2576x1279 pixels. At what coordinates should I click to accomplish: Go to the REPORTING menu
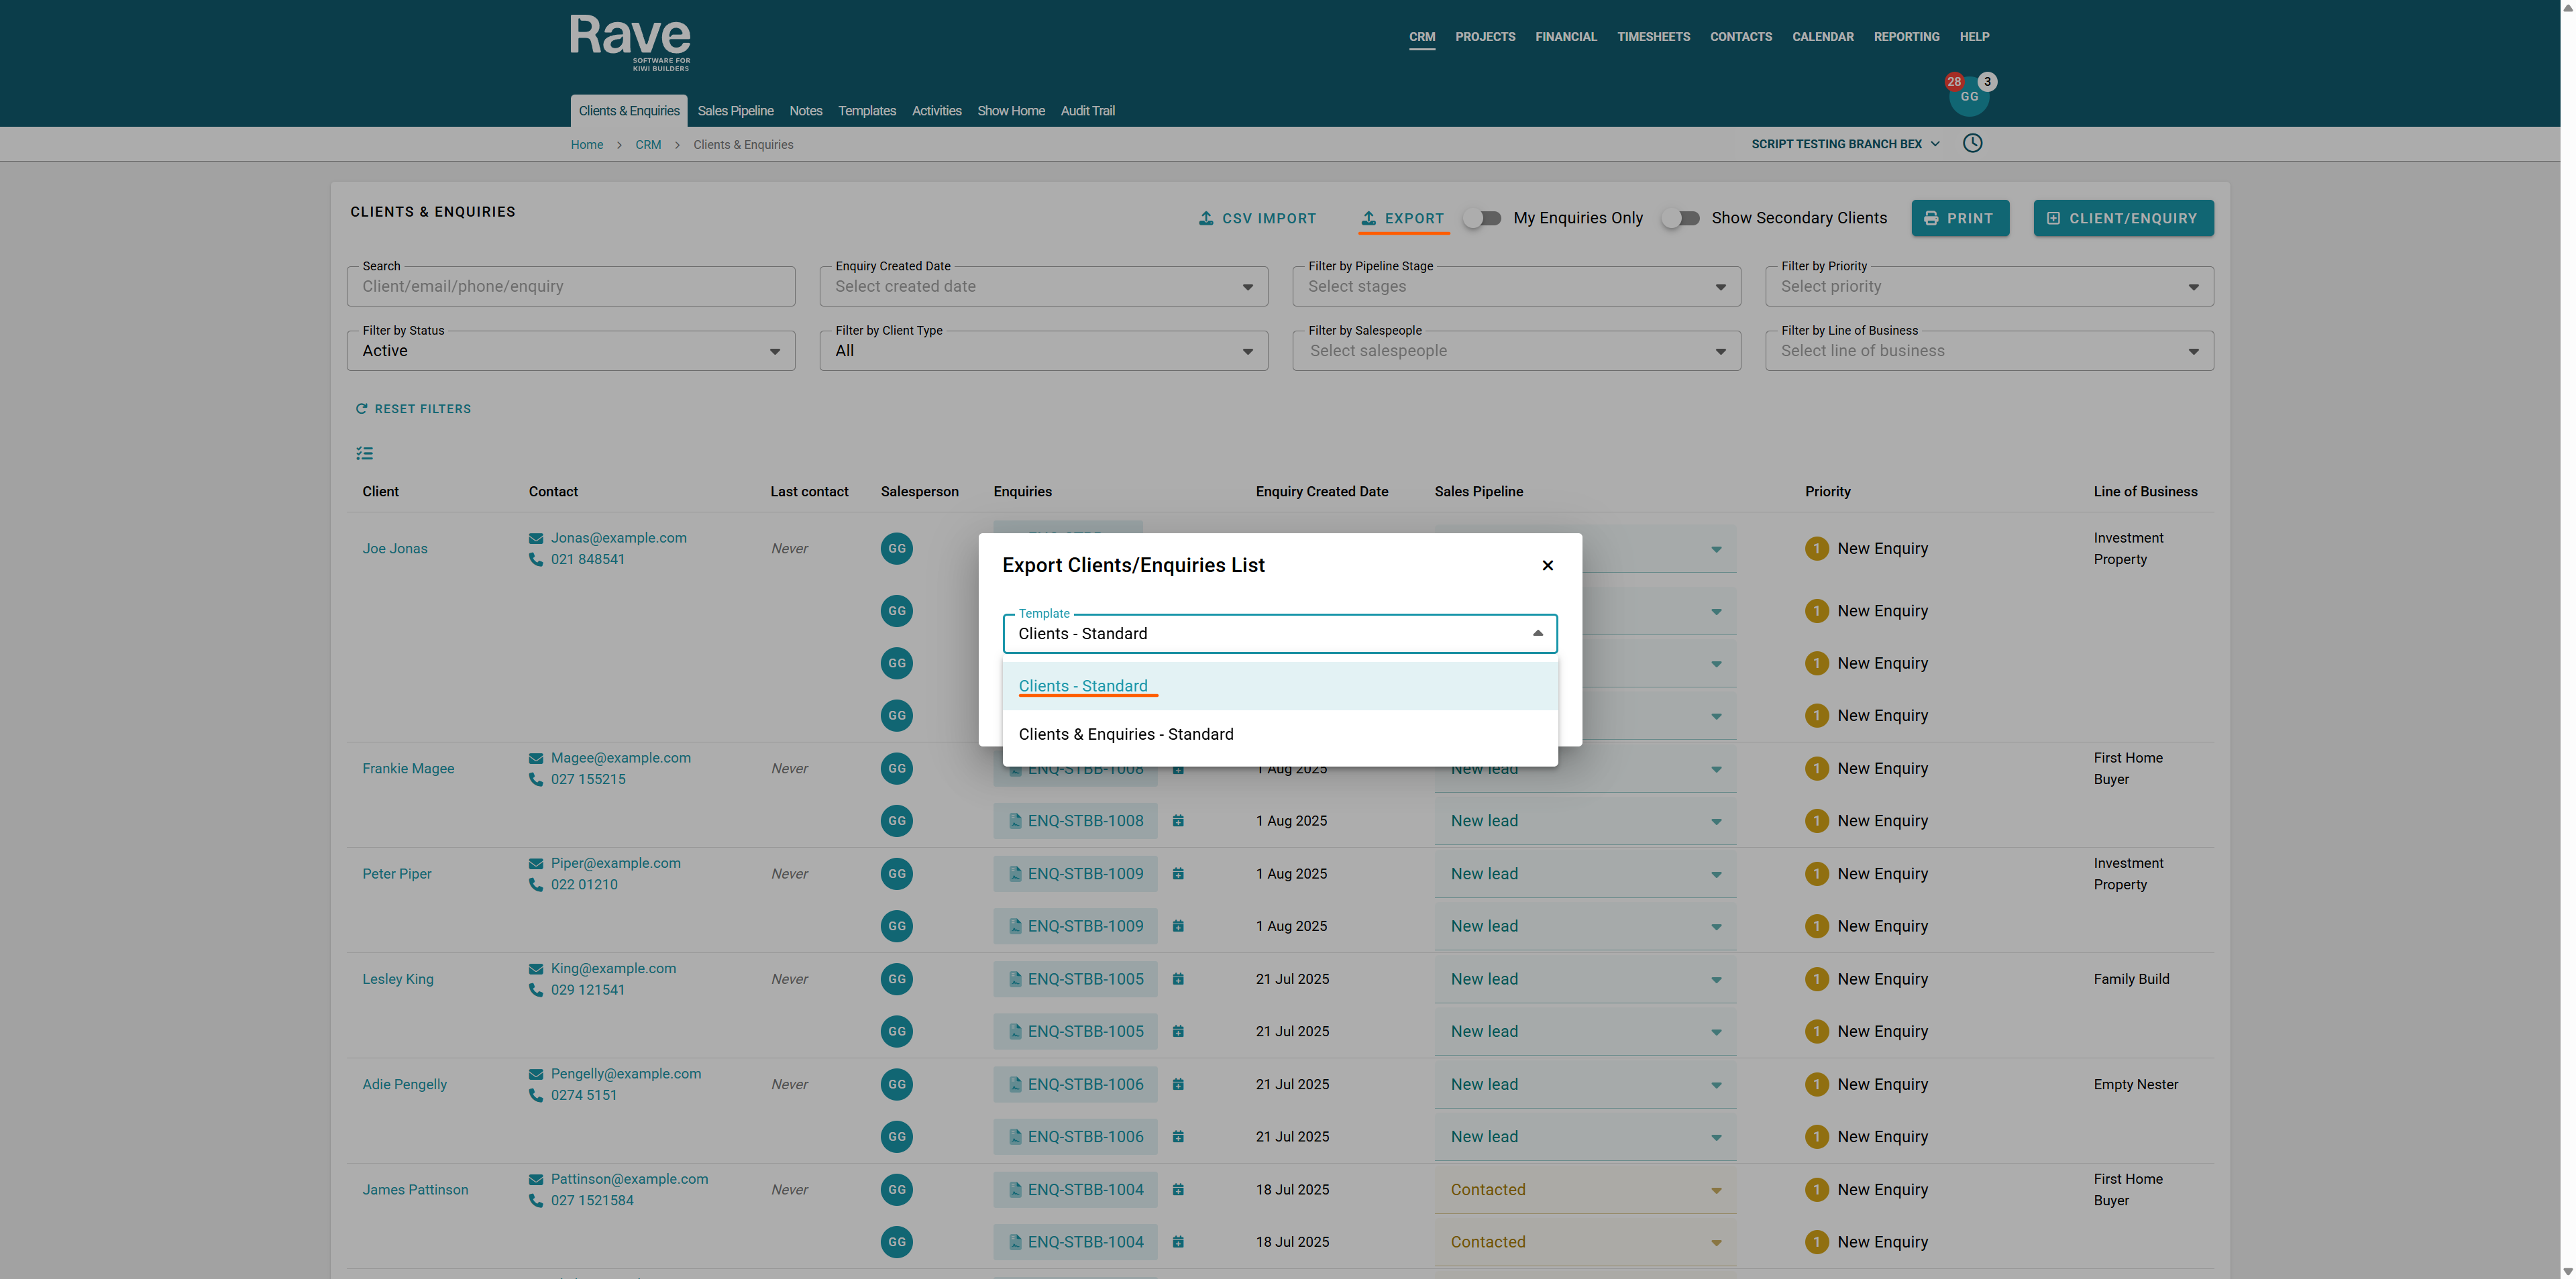[1906, 37]
